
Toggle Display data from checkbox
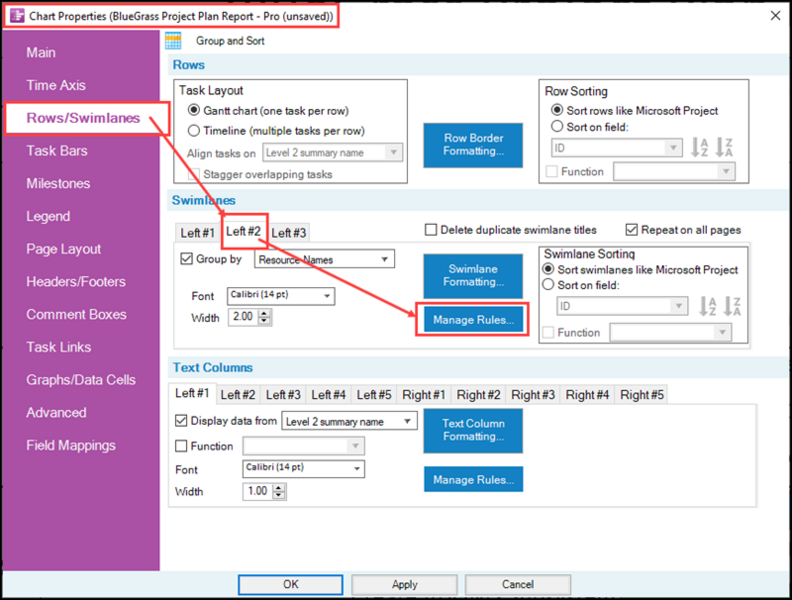tap(181, 420)
